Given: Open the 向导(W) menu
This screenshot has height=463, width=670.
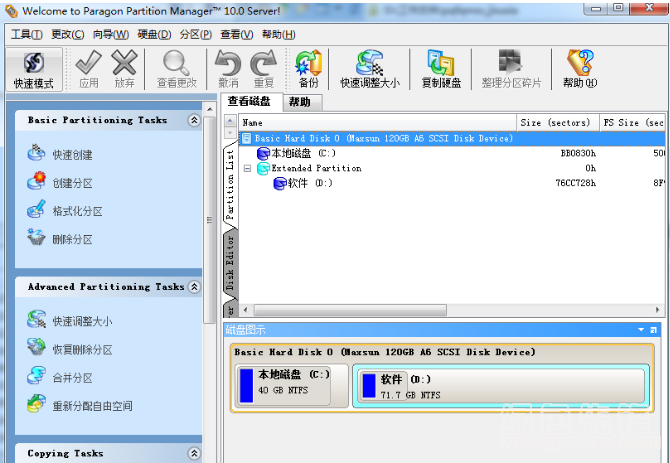Looking at the screenshot, I should click(111, 35).
